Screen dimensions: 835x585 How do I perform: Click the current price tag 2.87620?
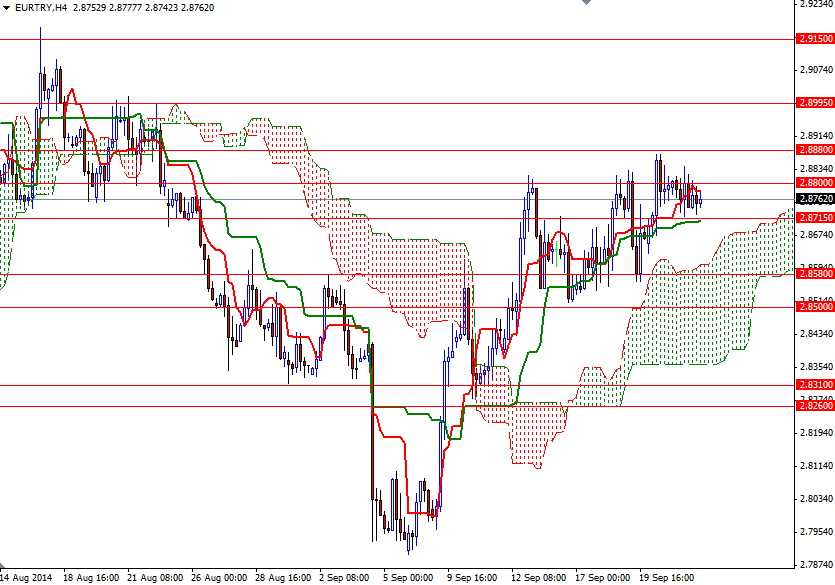point(812,198)
